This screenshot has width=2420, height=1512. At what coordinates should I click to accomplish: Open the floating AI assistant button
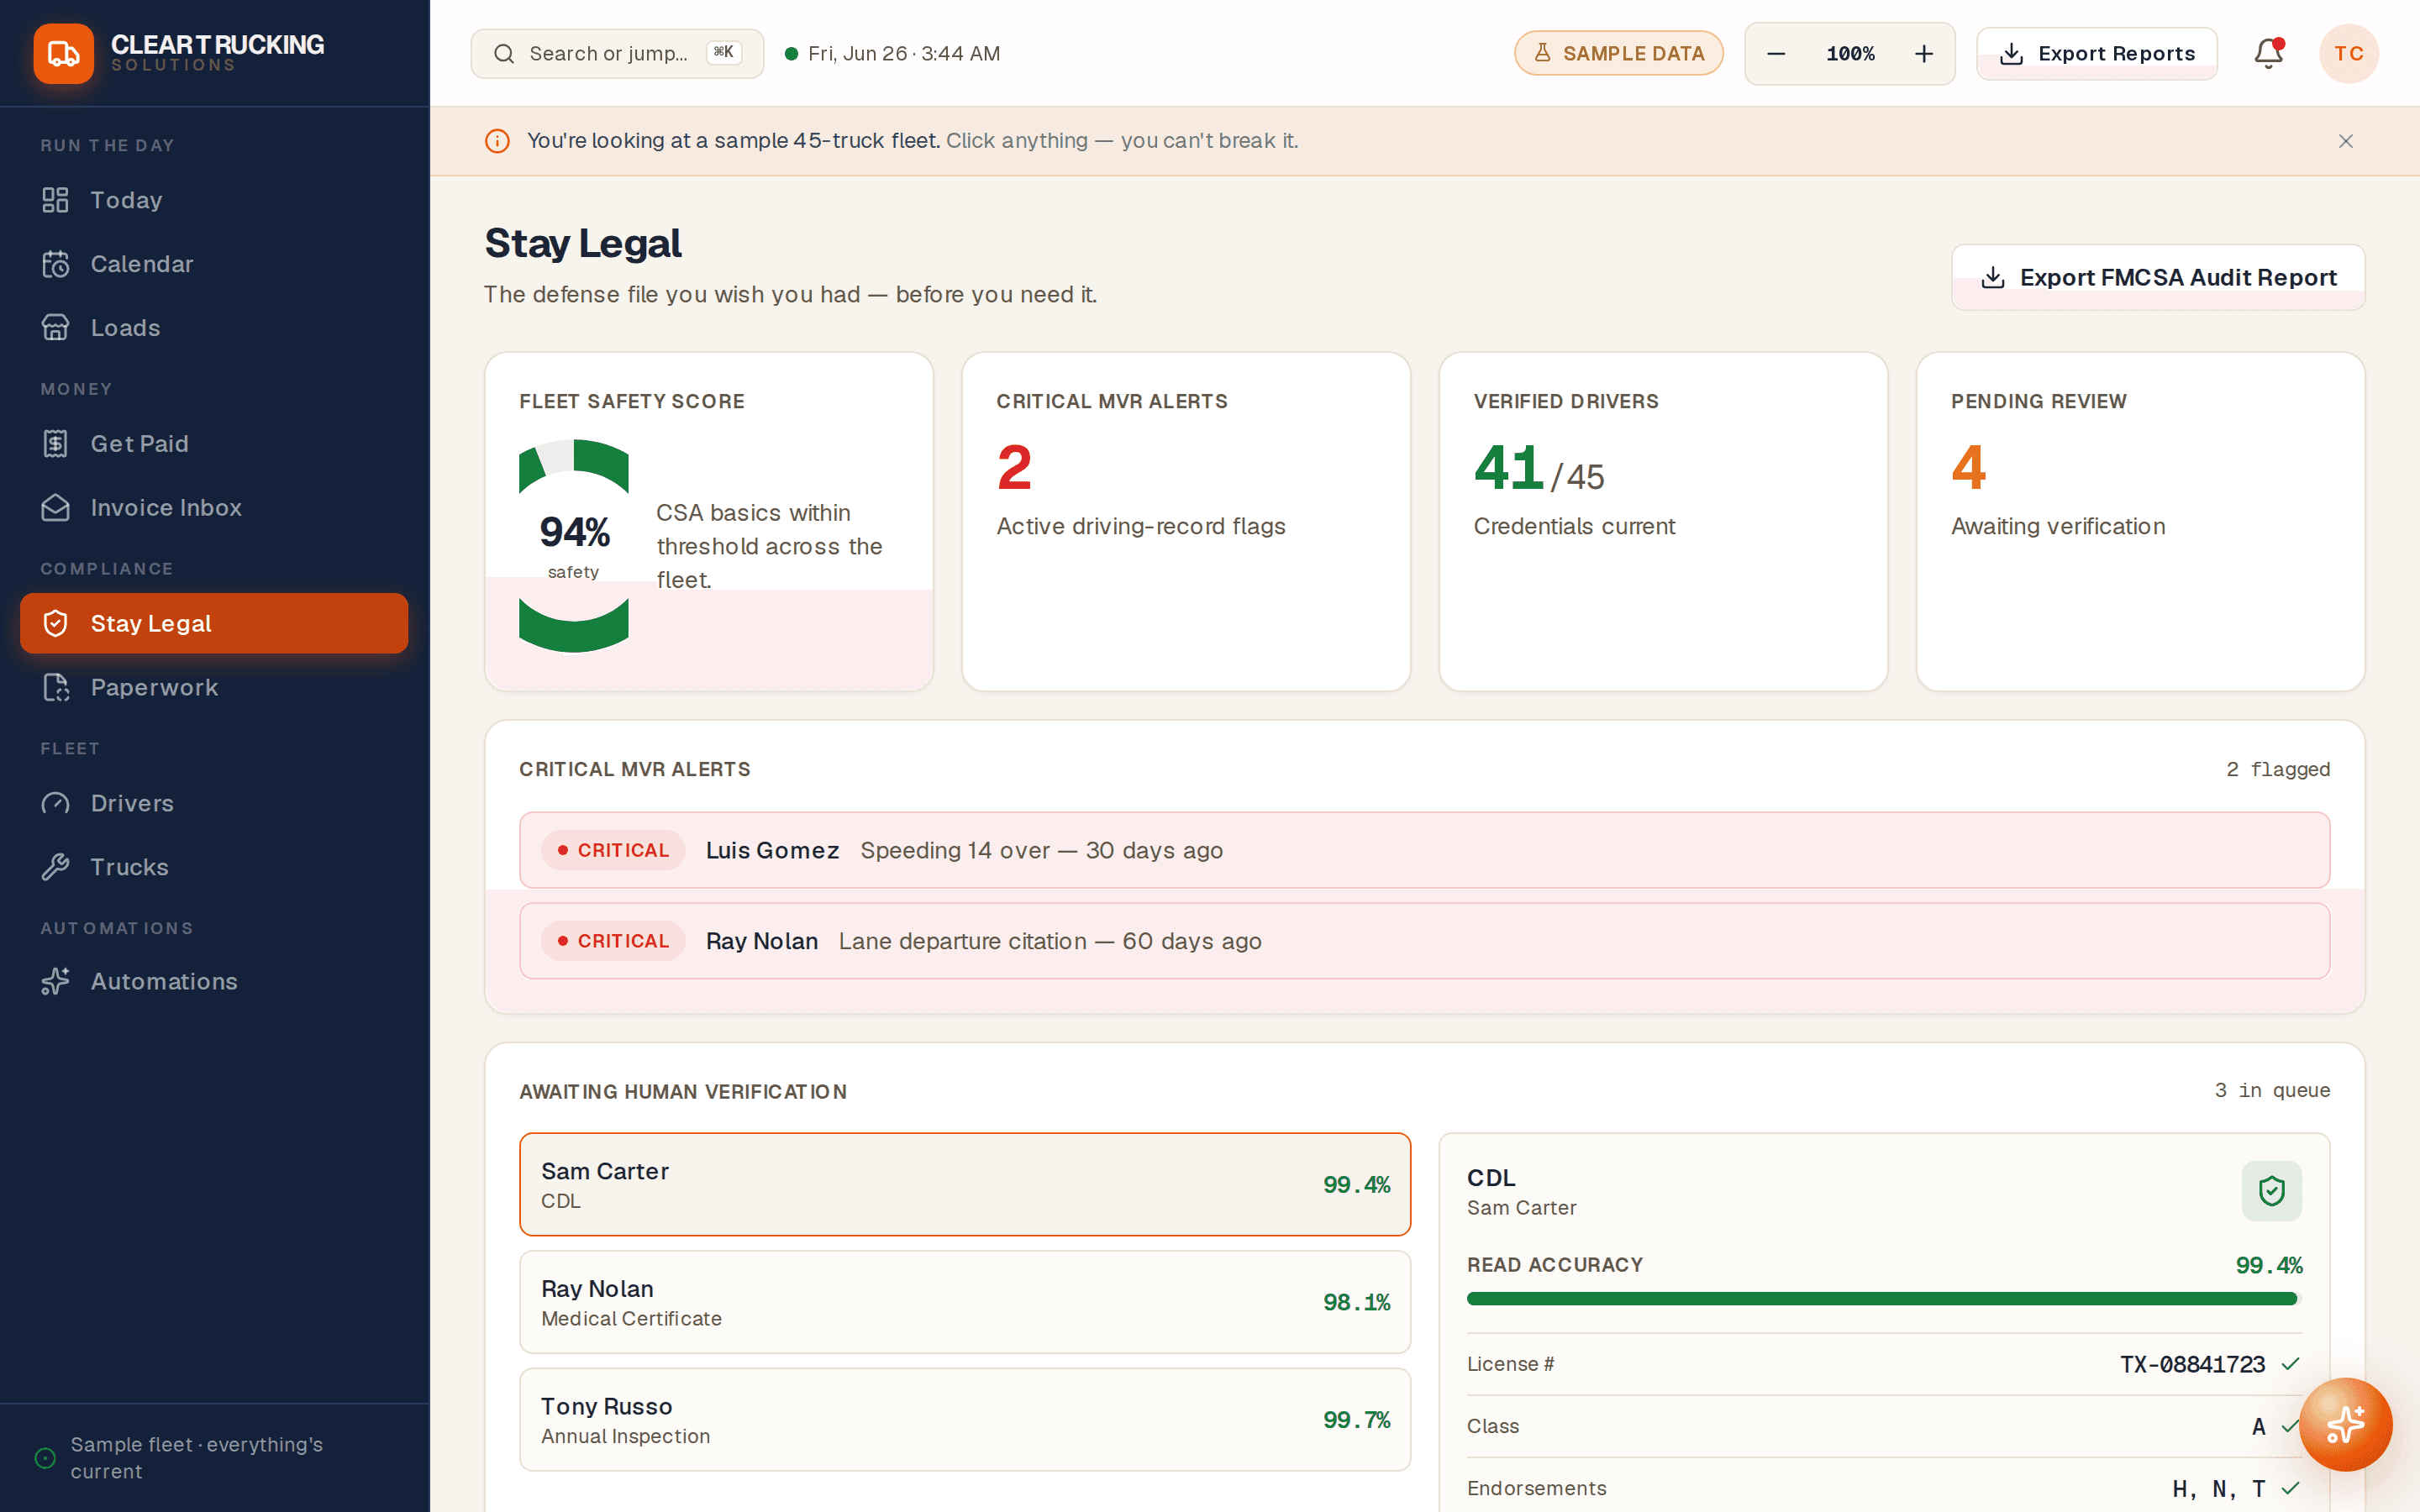coord(2345,1424)
